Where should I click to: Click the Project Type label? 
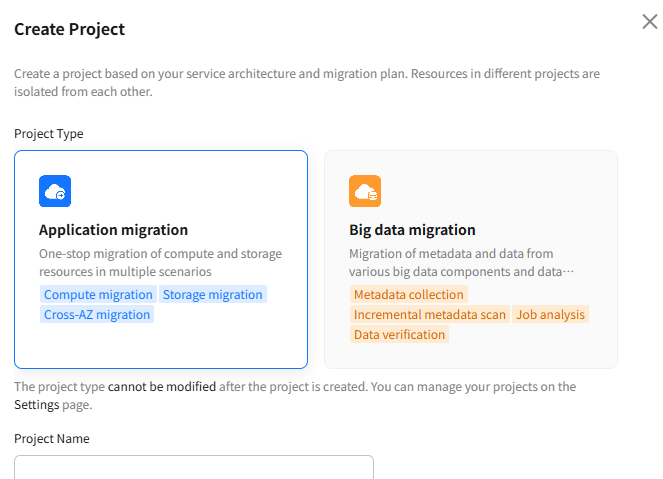tap(49, 134)
